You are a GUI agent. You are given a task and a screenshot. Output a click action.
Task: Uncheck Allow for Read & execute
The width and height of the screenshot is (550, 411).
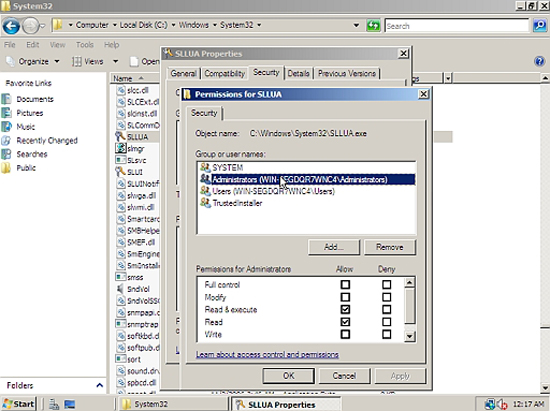coord(345,309)
